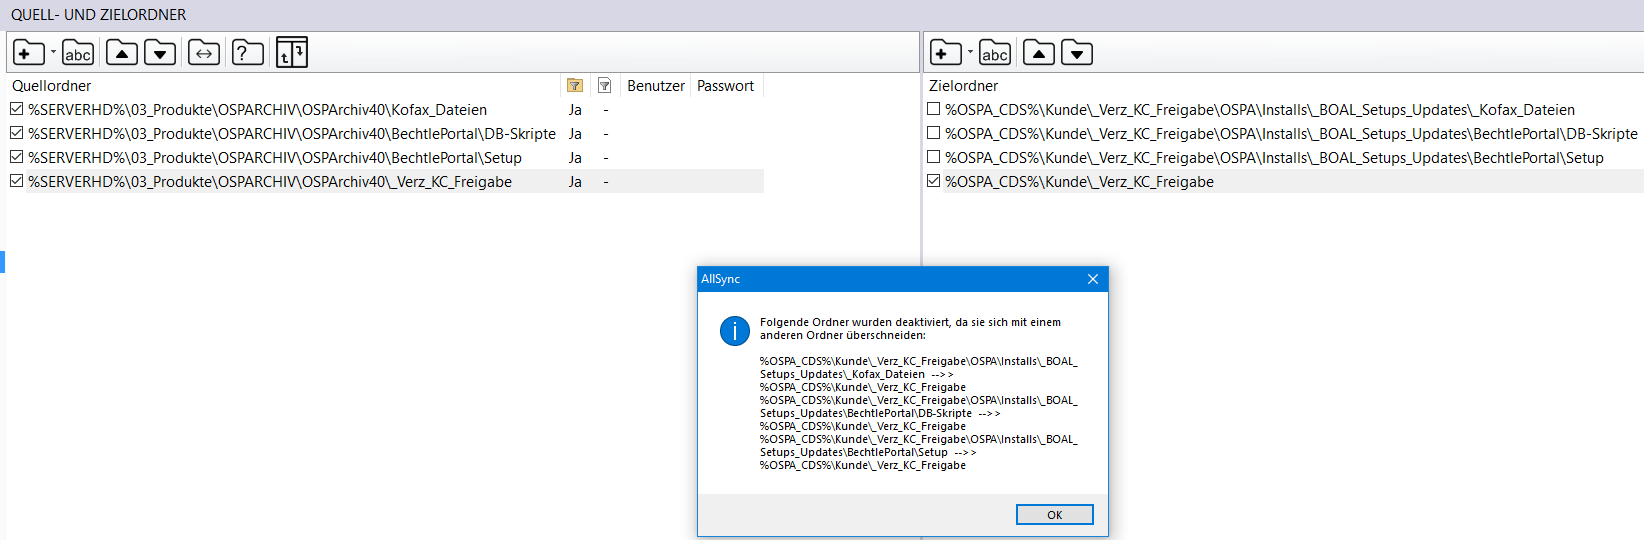Move target folder up with arrow icon
Screen dimensions: 1644x540
(x=1039, y=53)
